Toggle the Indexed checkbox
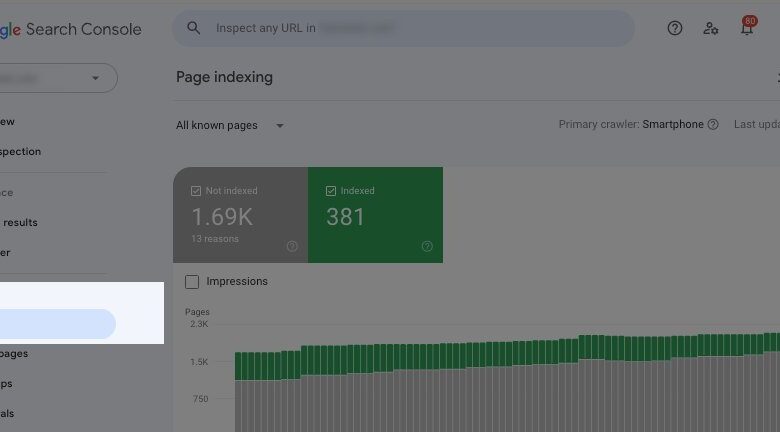Screen dimensions: 780x432 pos(331,191)
